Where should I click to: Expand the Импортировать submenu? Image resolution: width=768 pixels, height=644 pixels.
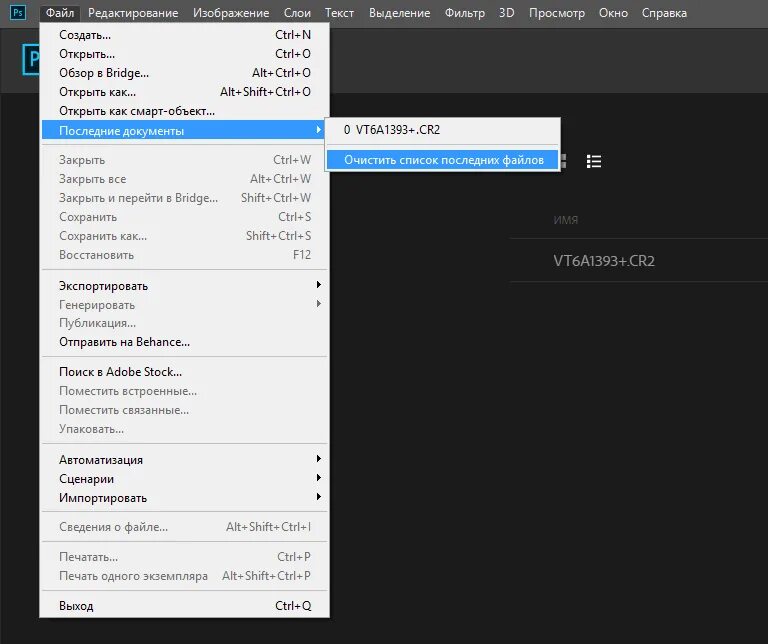click(185, 498)
